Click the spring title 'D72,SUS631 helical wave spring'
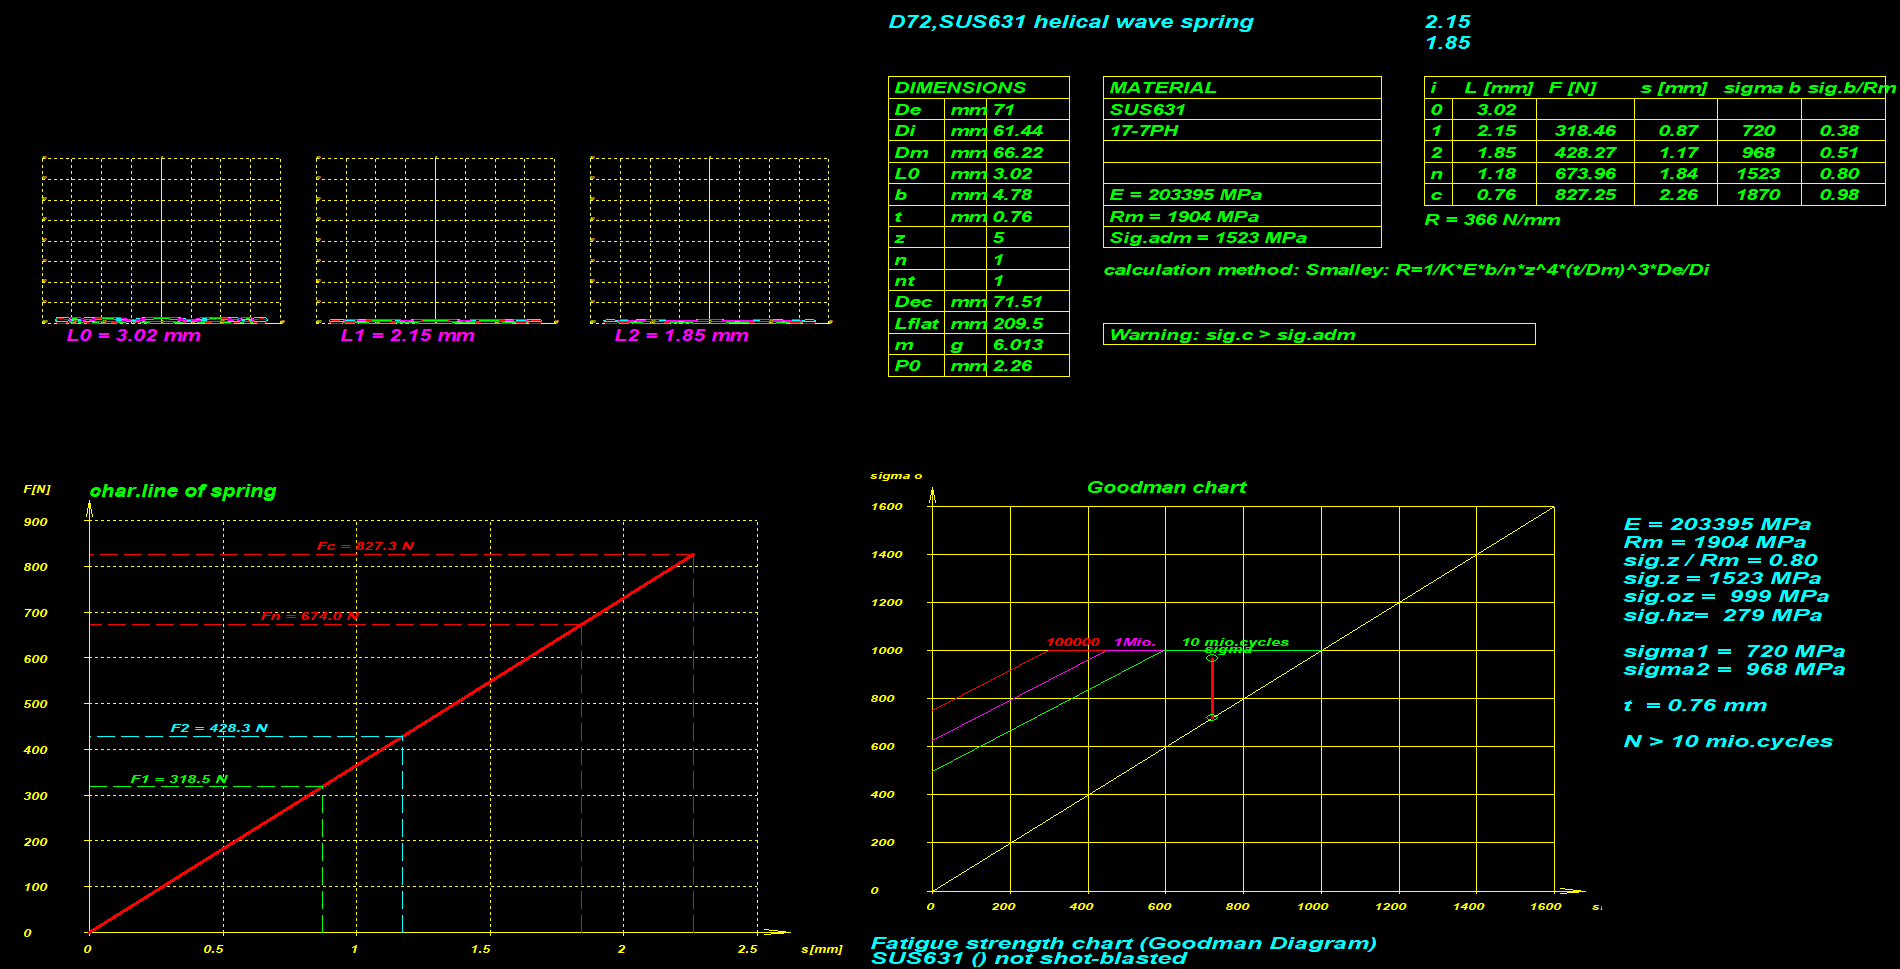Viewport: 1900px width, 969px height. point(1070,22)
